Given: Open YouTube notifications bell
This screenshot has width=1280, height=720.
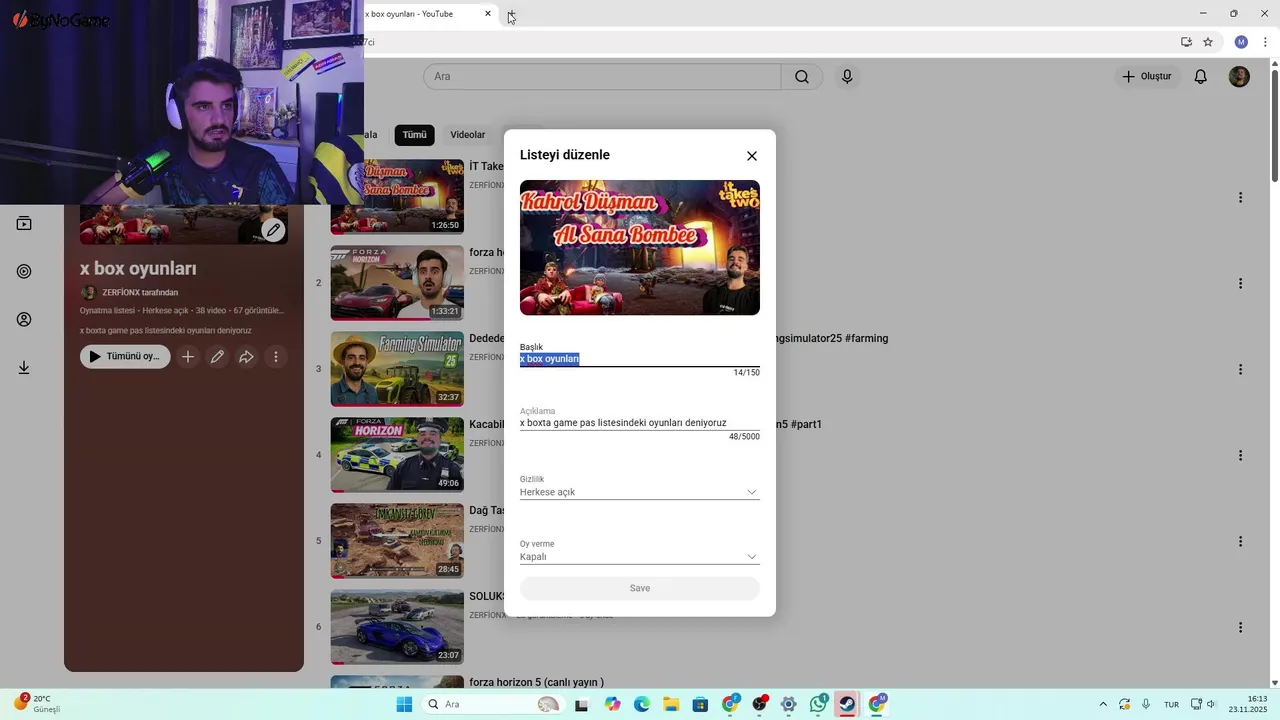Looking at the screenshot, I should [1201, 77].
